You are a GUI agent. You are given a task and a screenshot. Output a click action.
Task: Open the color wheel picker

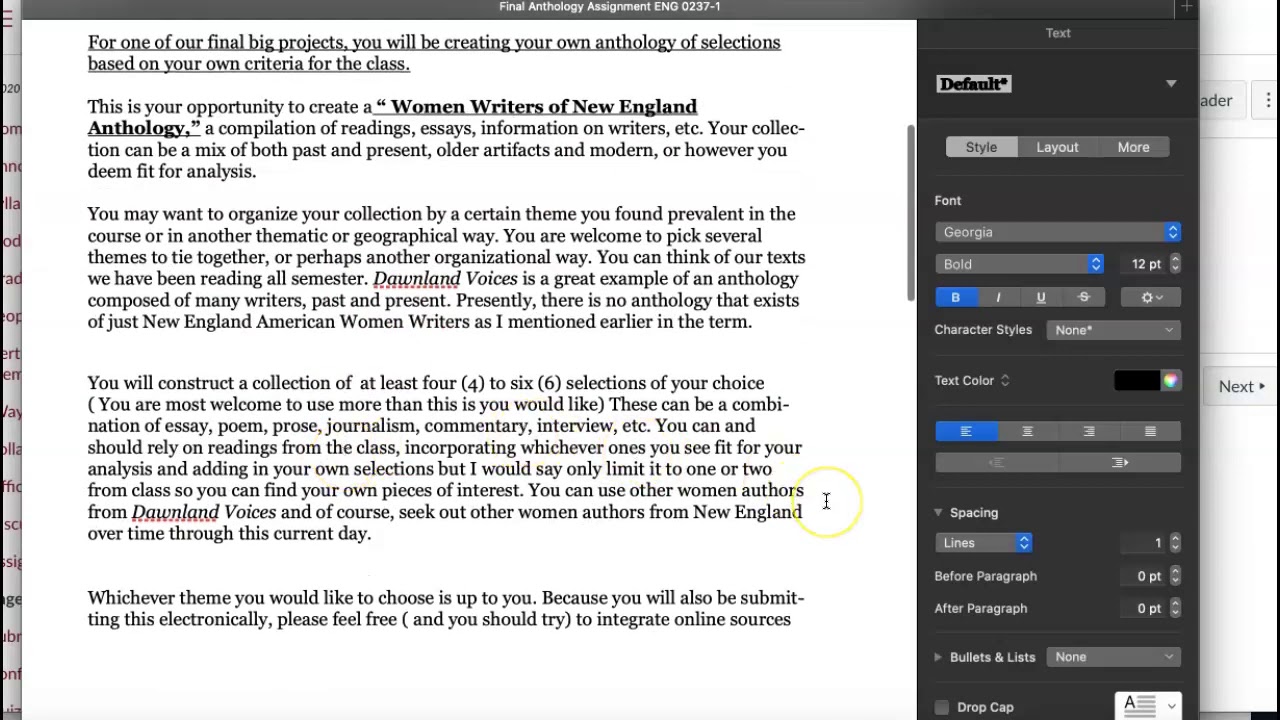(x=1171, y=380)
